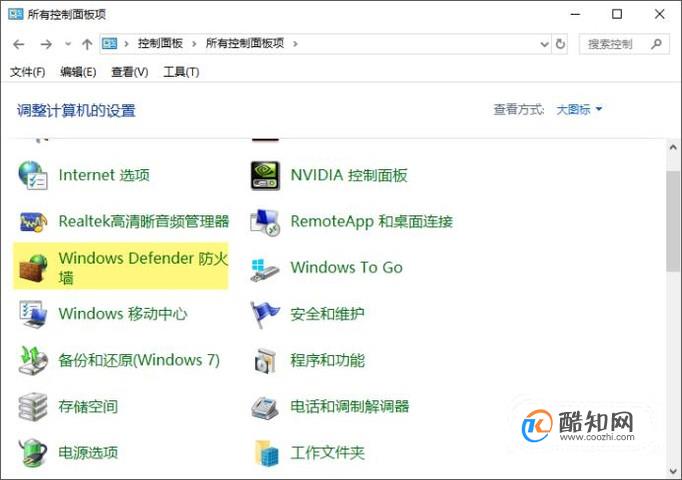
Task: Expand the chevron after 所有控制面板项 breadcrumb
Action: (295, 44)
